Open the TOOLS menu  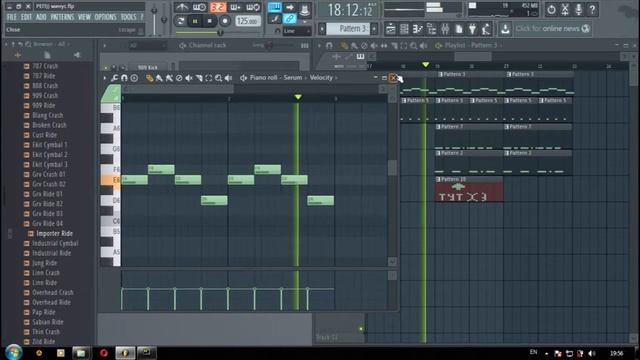129,17
